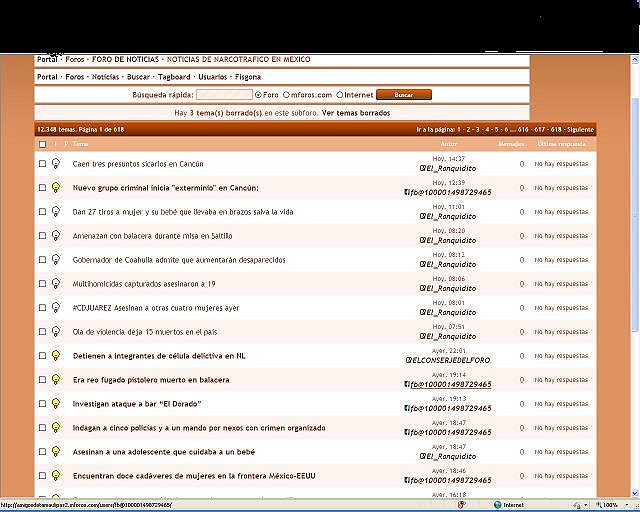Open the zoom level dropdown arrow in status bar
640x512 pixels.
(x=627, y=505)
